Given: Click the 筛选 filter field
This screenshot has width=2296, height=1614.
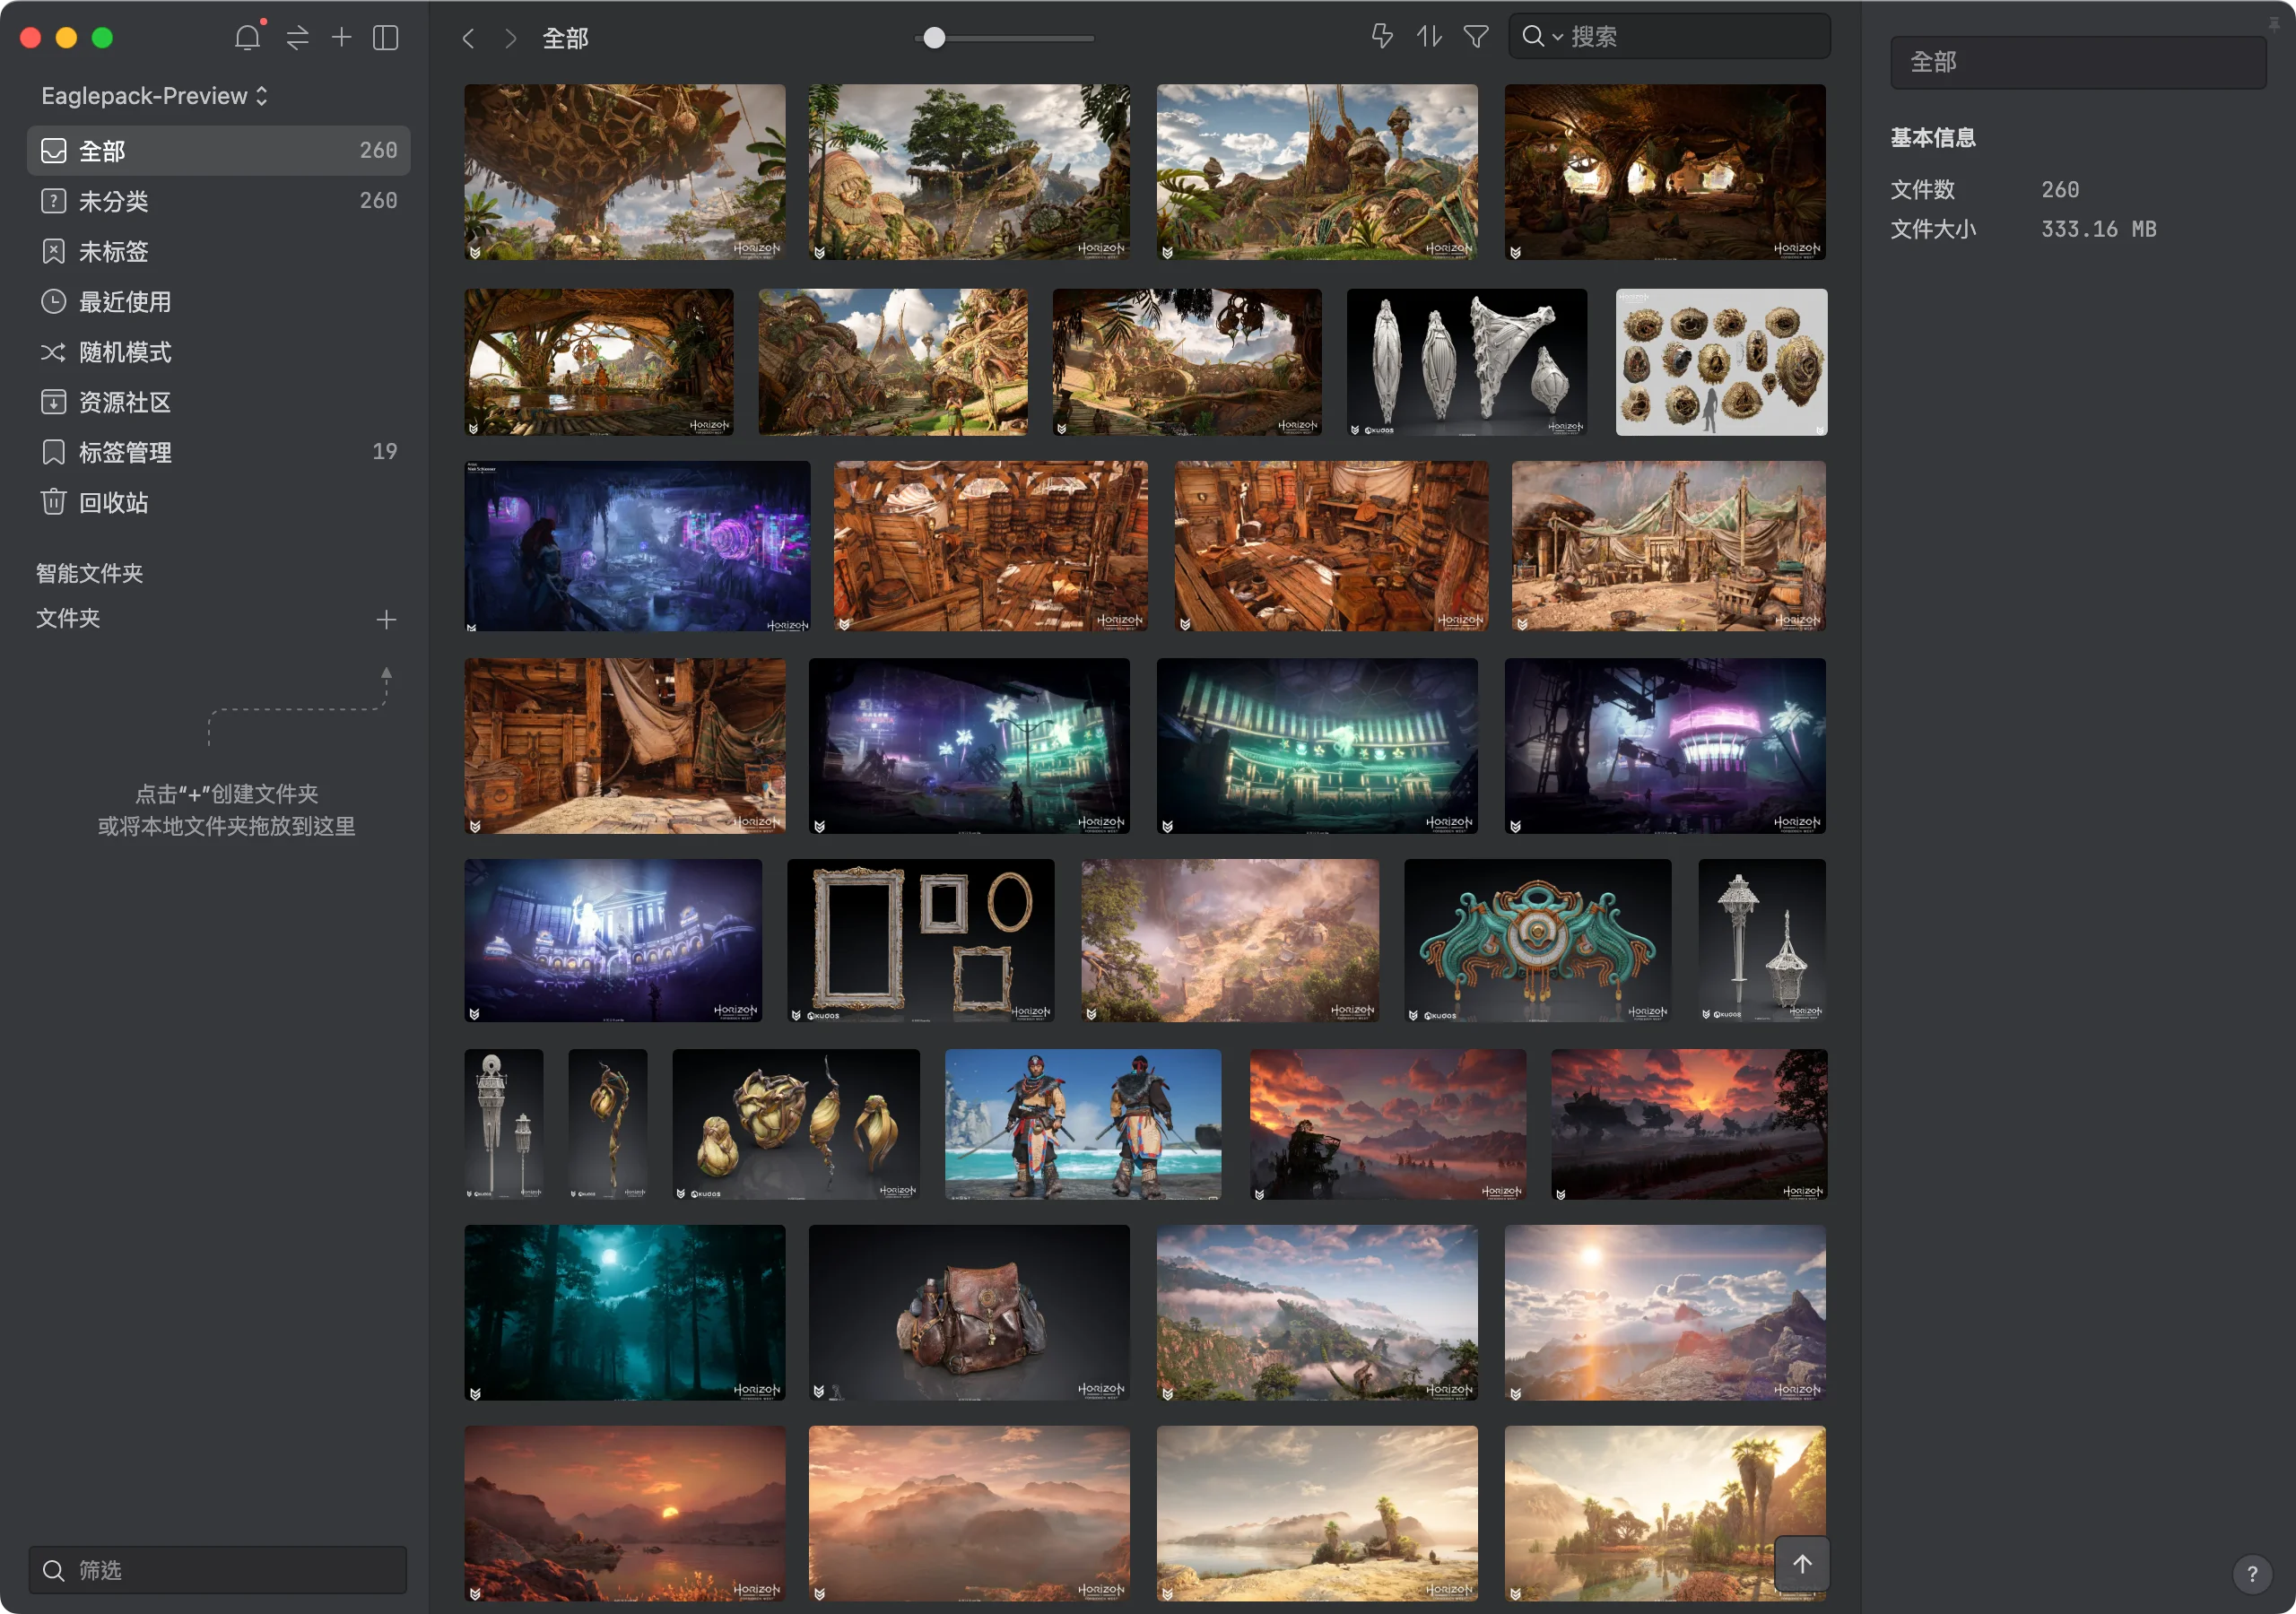Looking at the screenshot, I should click(x=218, y=1570).
